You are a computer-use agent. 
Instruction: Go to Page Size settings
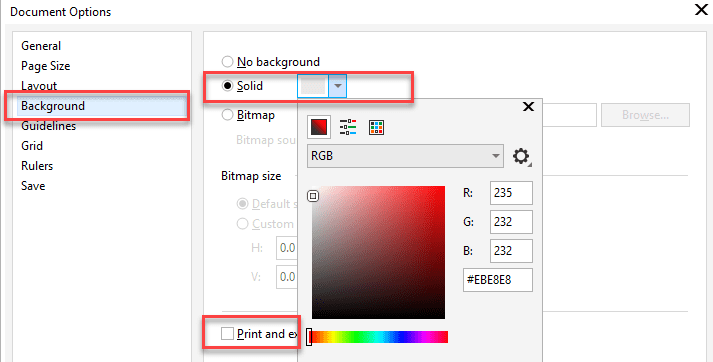pos(45,66)
